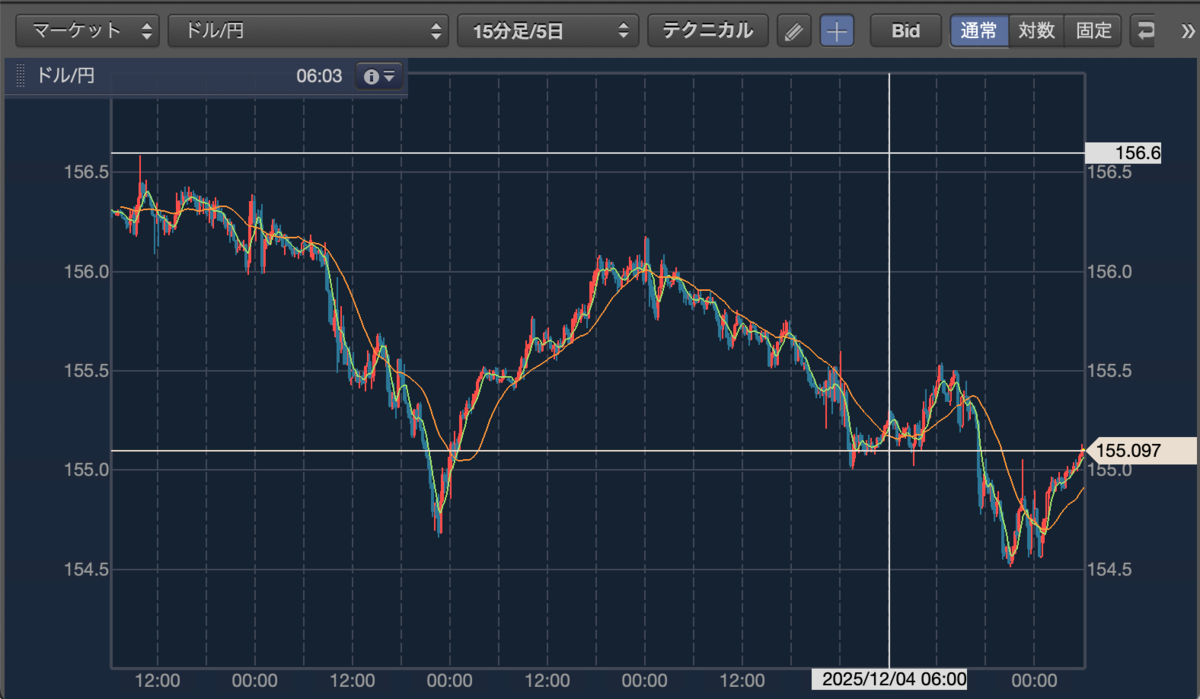This screenshot has width=1200, height=699.
Task: Expand the toolbar overflow chevron
Action: tap(1186, 31)
